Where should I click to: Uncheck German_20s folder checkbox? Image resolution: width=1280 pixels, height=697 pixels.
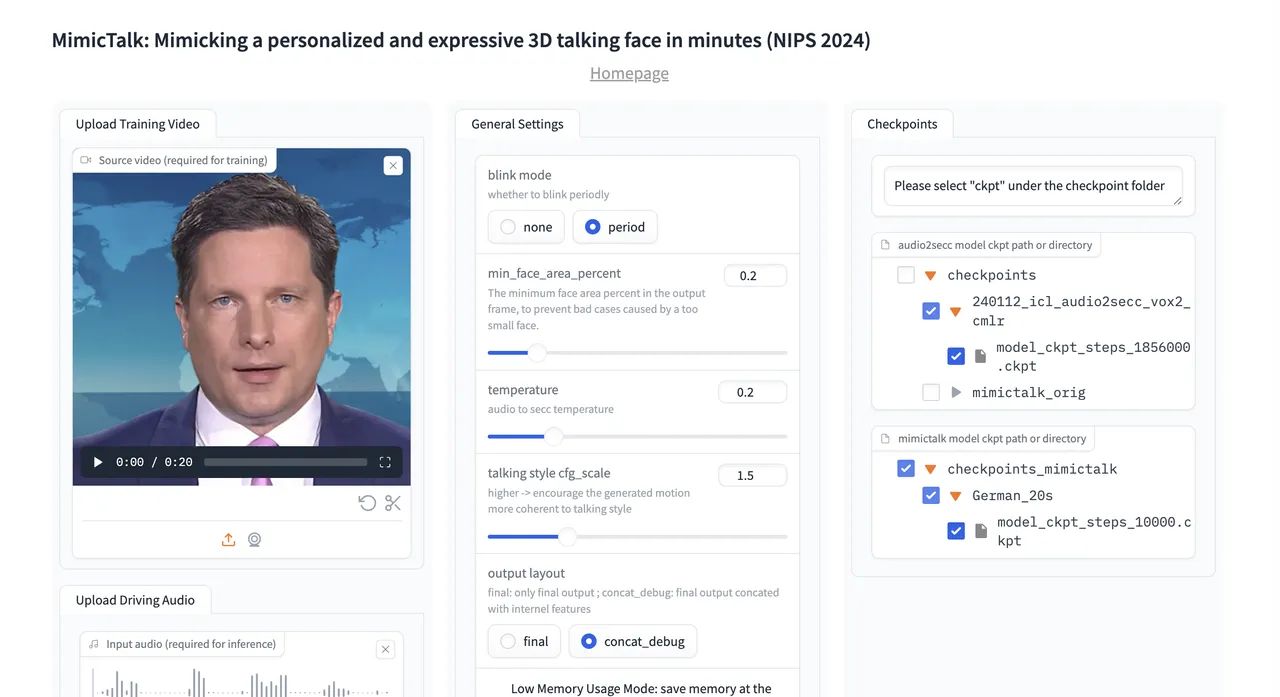[931, 495]
